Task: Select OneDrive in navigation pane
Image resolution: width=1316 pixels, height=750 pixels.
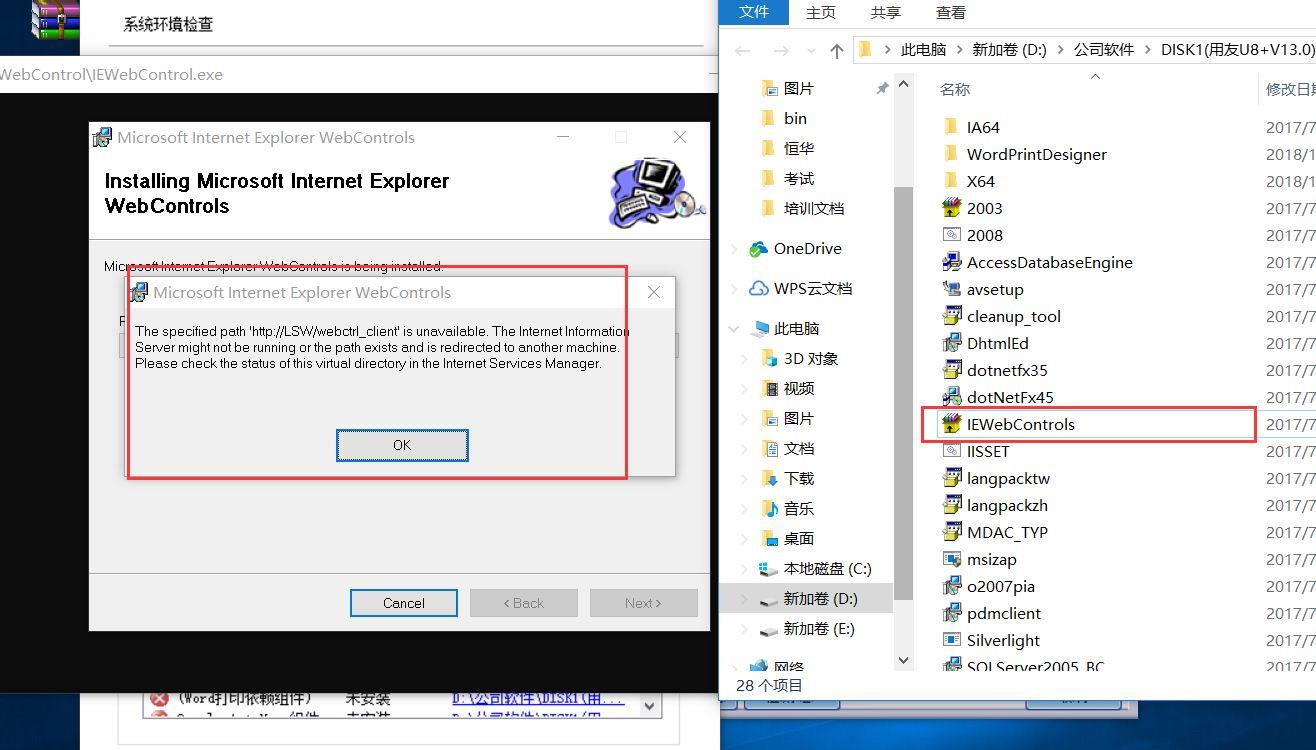Action: [x=807, y=248]
